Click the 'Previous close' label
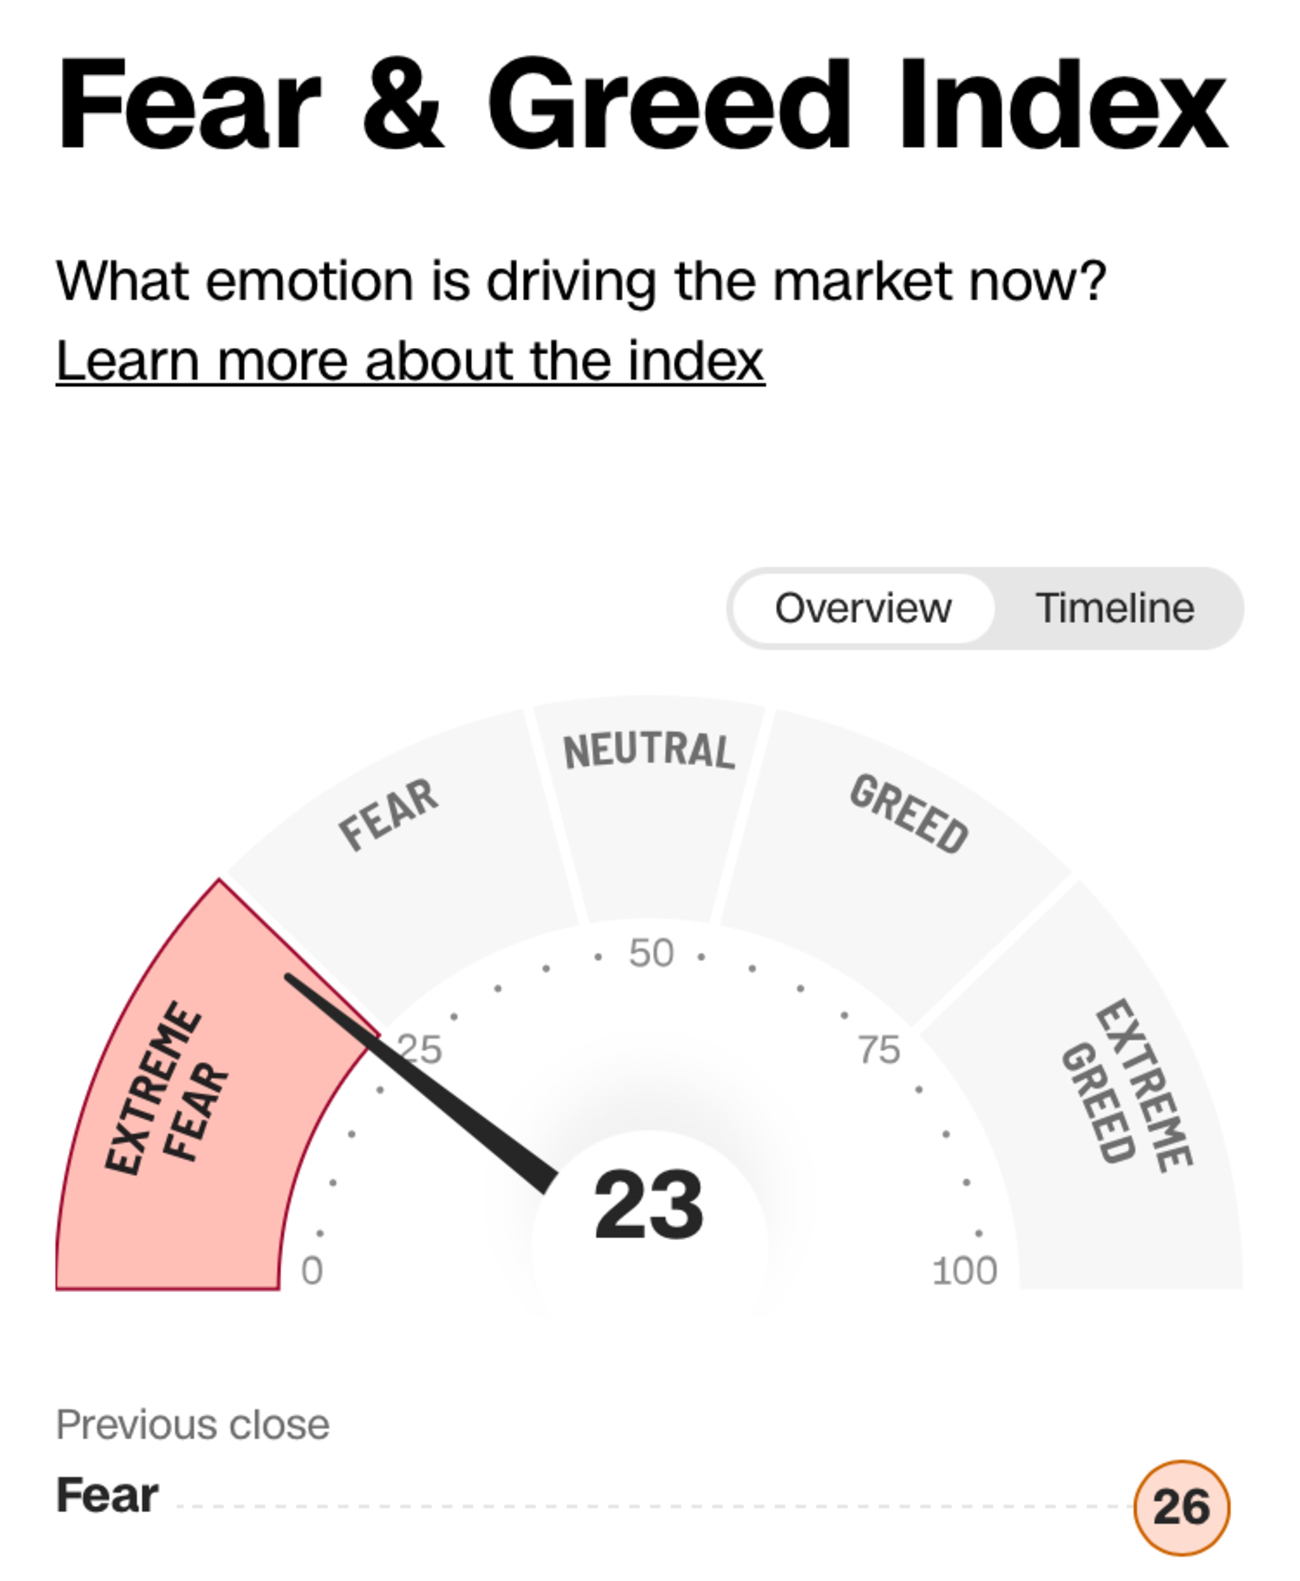 192,1424
